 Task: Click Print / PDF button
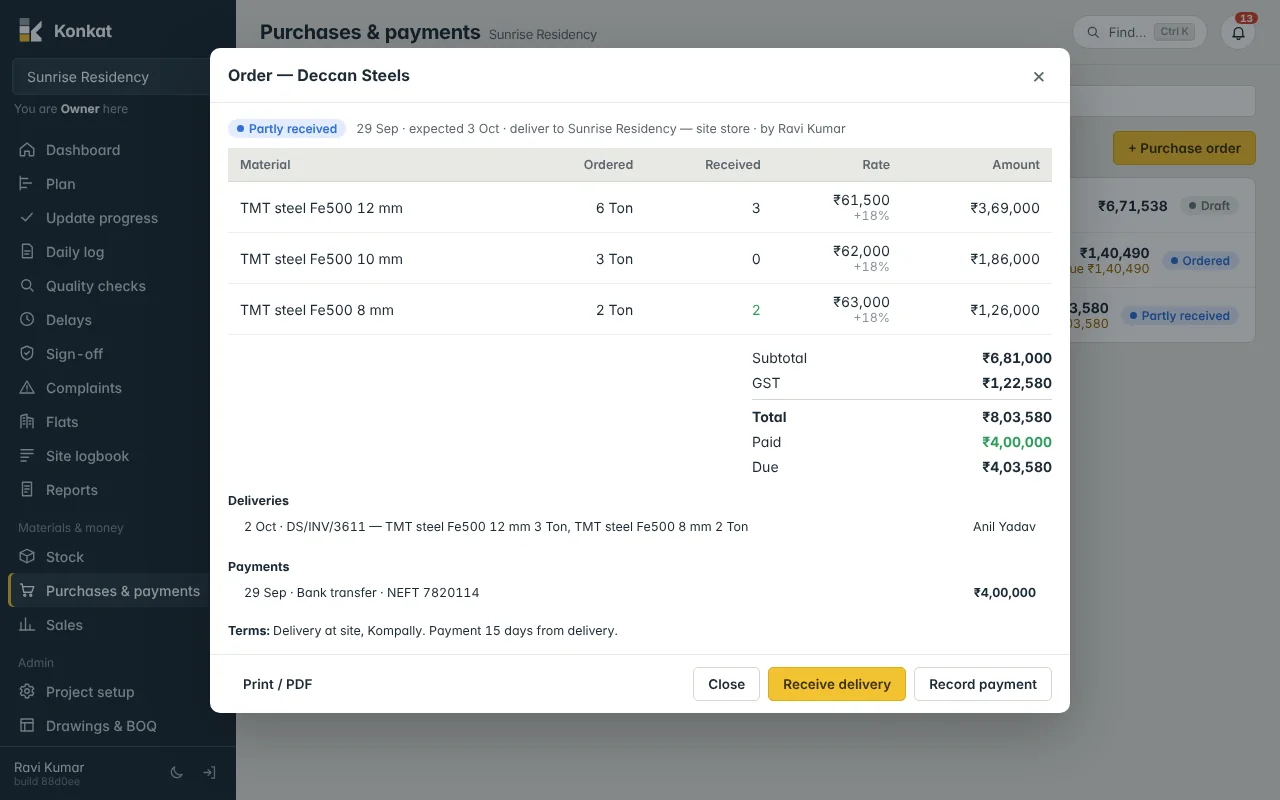[x=278, y=684]
